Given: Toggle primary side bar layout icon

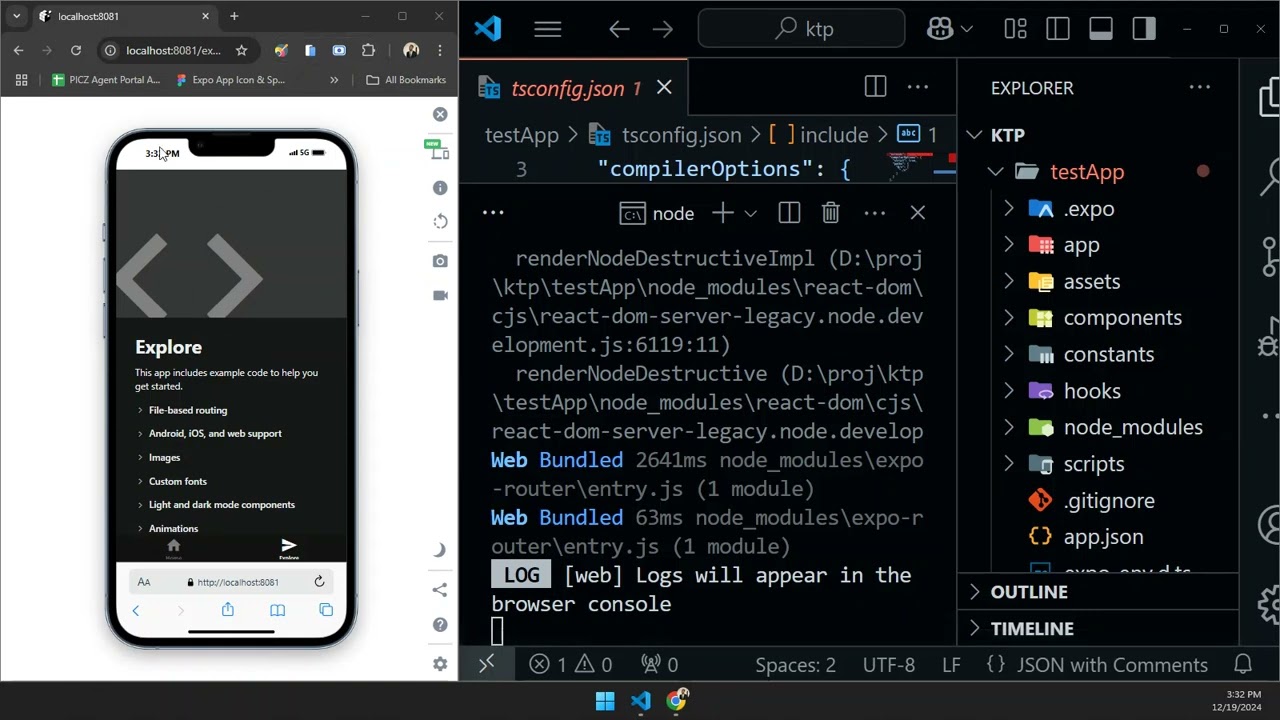Looking at the screenshot, I should (1058, 29).
